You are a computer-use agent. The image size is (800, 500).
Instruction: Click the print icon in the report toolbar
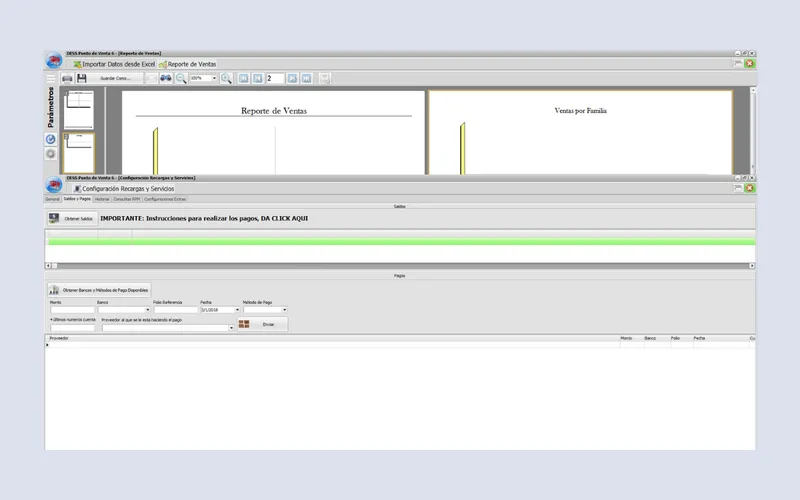pyautogui.click(x=67, y=79)
